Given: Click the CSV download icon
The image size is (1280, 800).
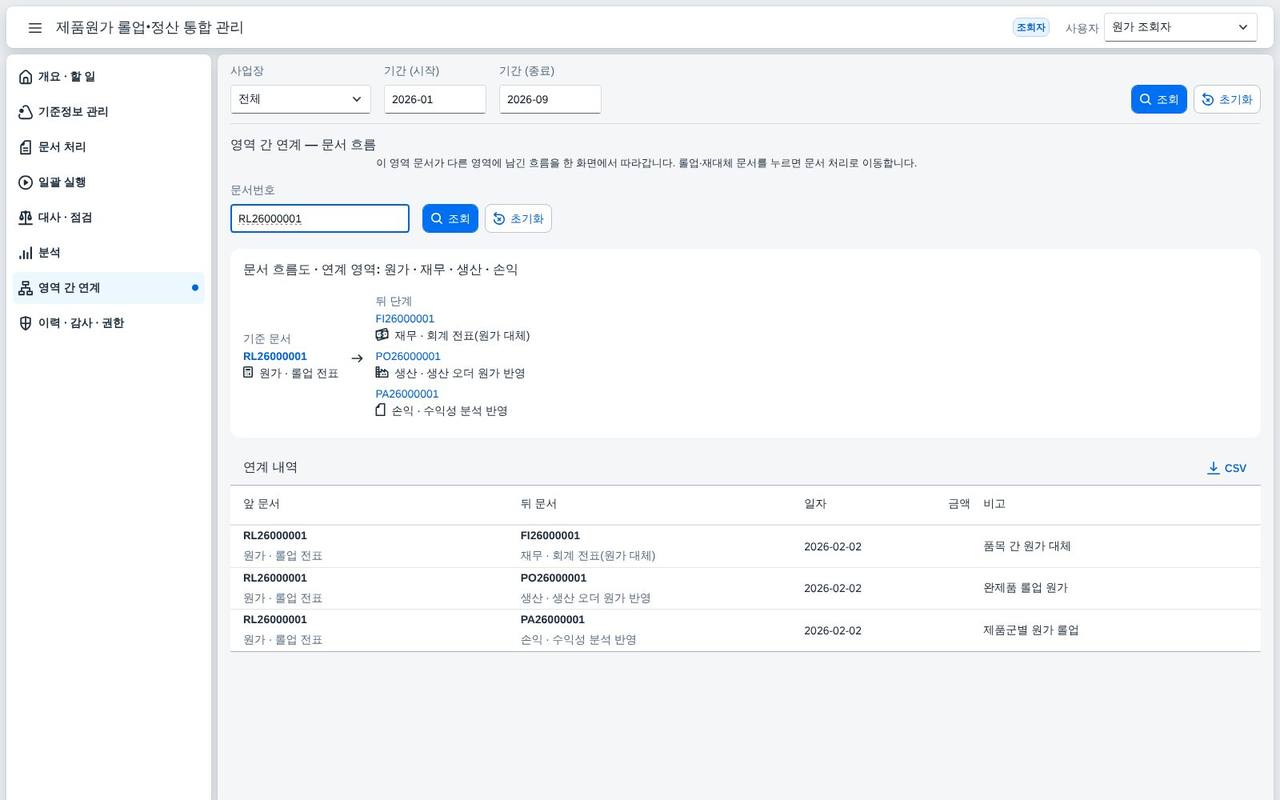Looking at the screenshot, I should point(1213,468).
